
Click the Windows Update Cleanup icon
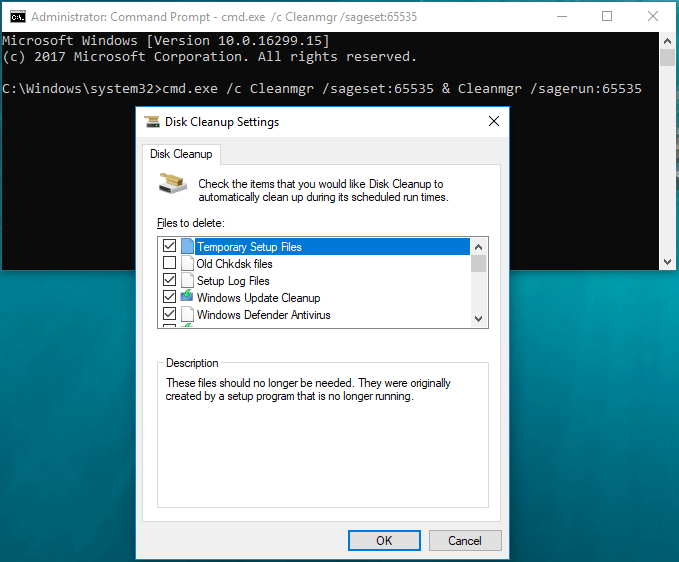click(187, 297)
